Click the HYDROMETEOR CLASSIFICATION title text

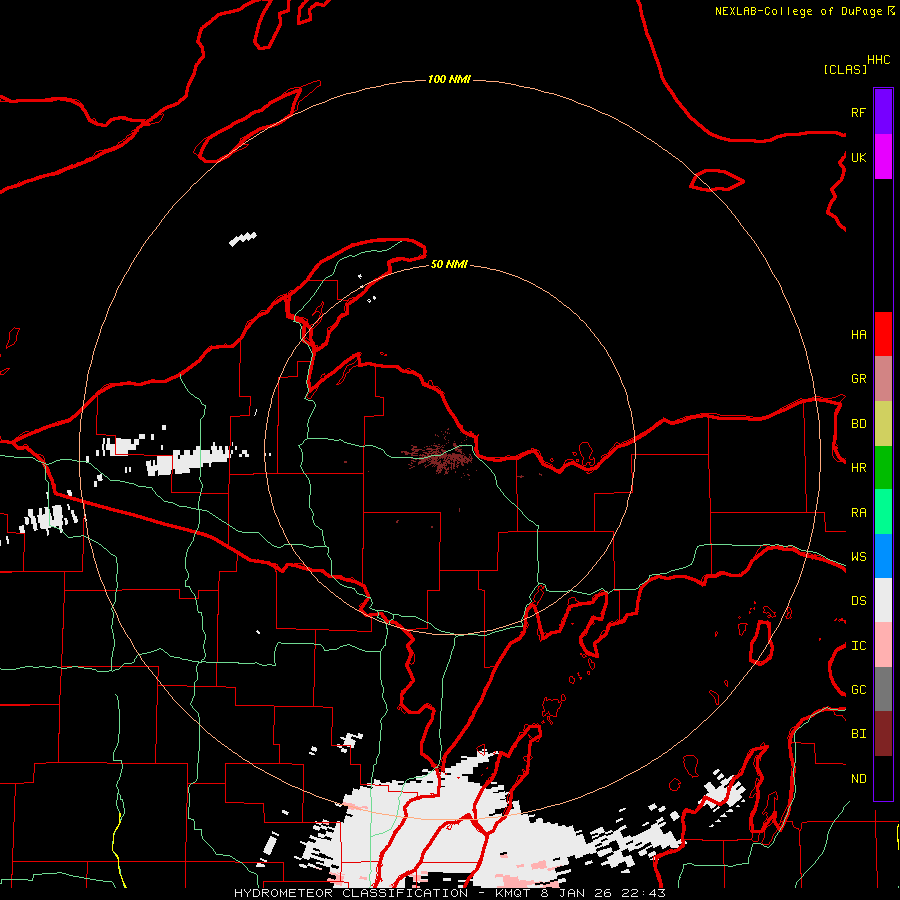coord(351,893)
